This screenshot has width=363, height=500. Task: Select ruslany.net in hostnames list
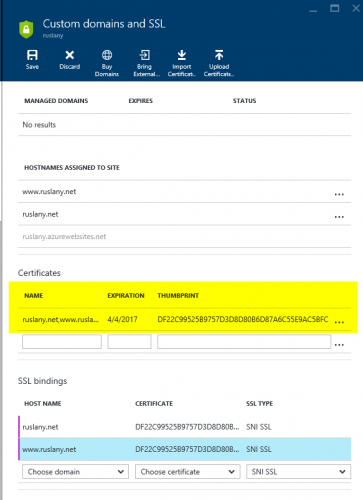(x=40, y=214)
